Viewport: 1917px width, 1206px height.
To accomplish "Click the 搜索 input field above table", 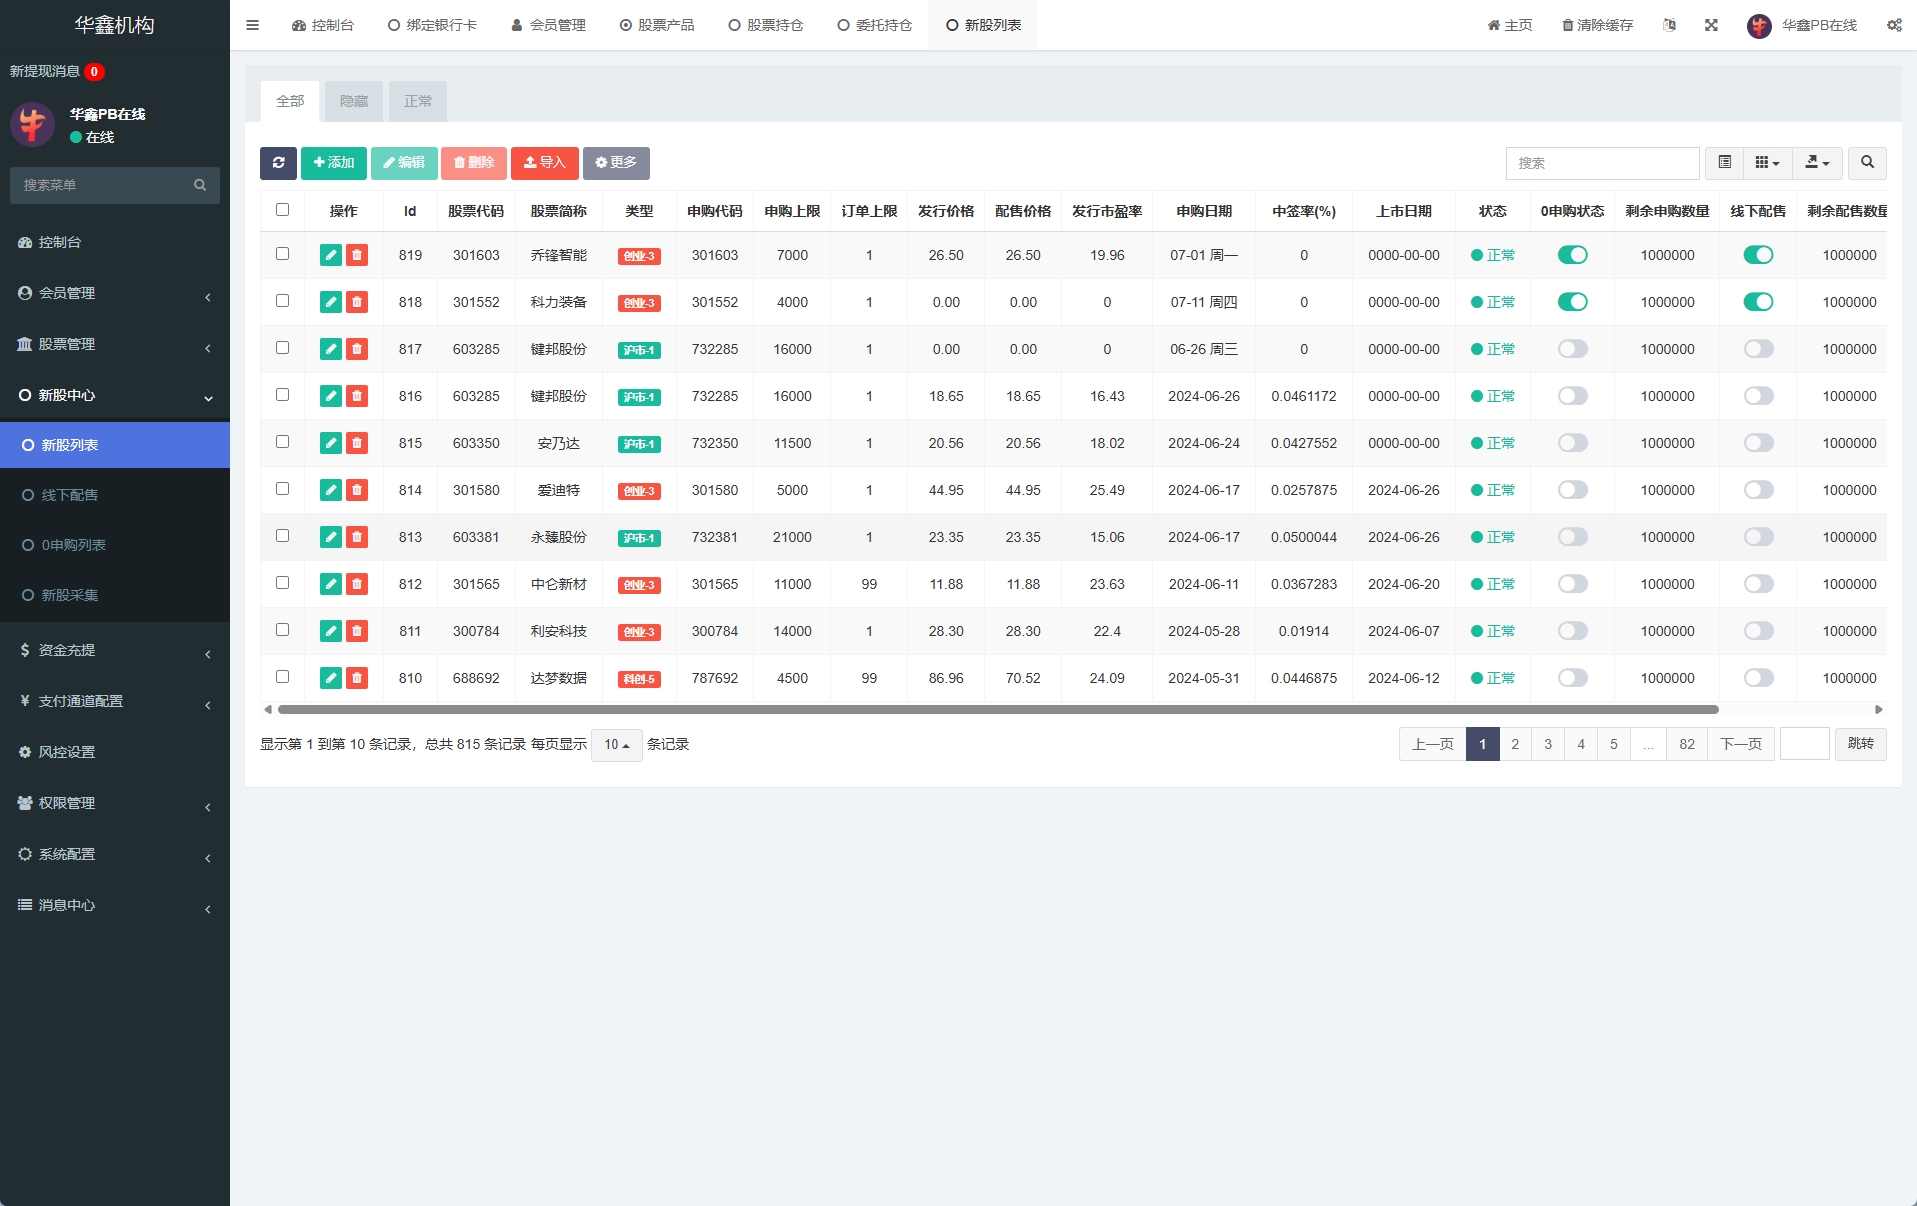I will 1601,163.
